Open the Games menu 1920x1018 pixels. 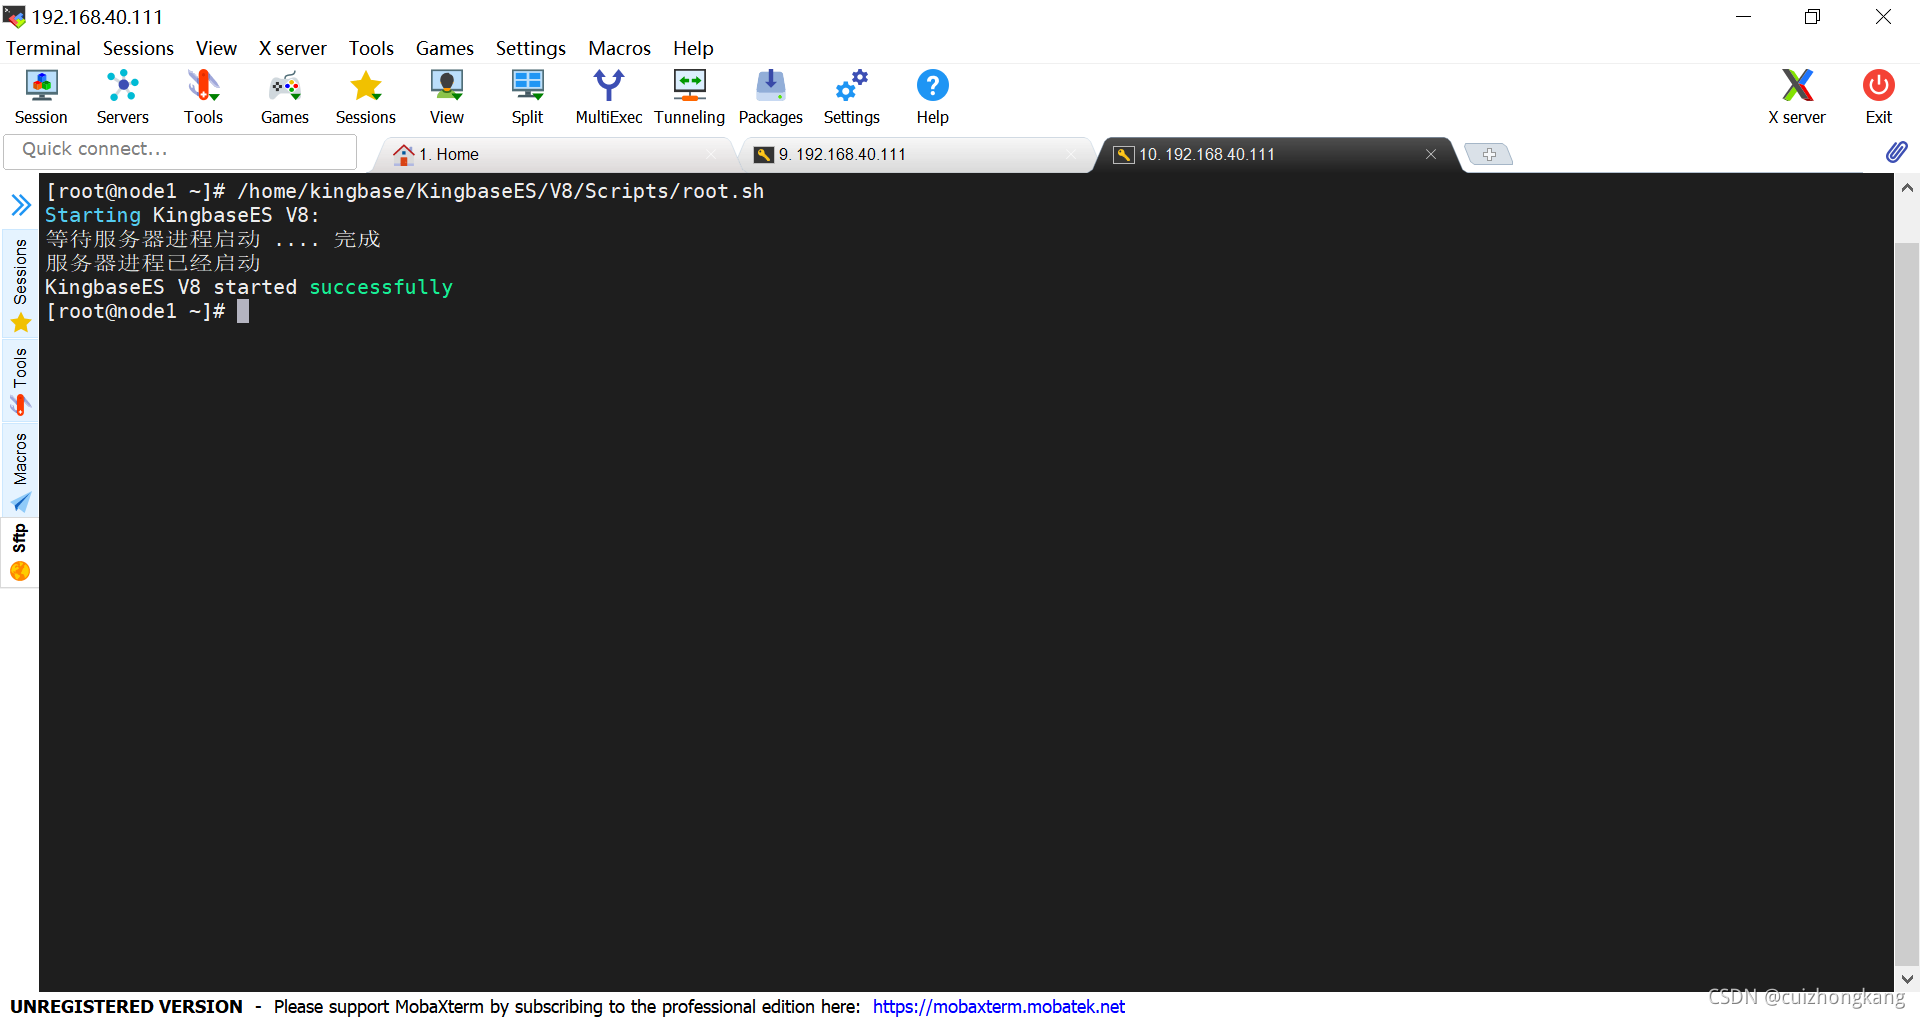pyautogui.click(x=444, y=48)
